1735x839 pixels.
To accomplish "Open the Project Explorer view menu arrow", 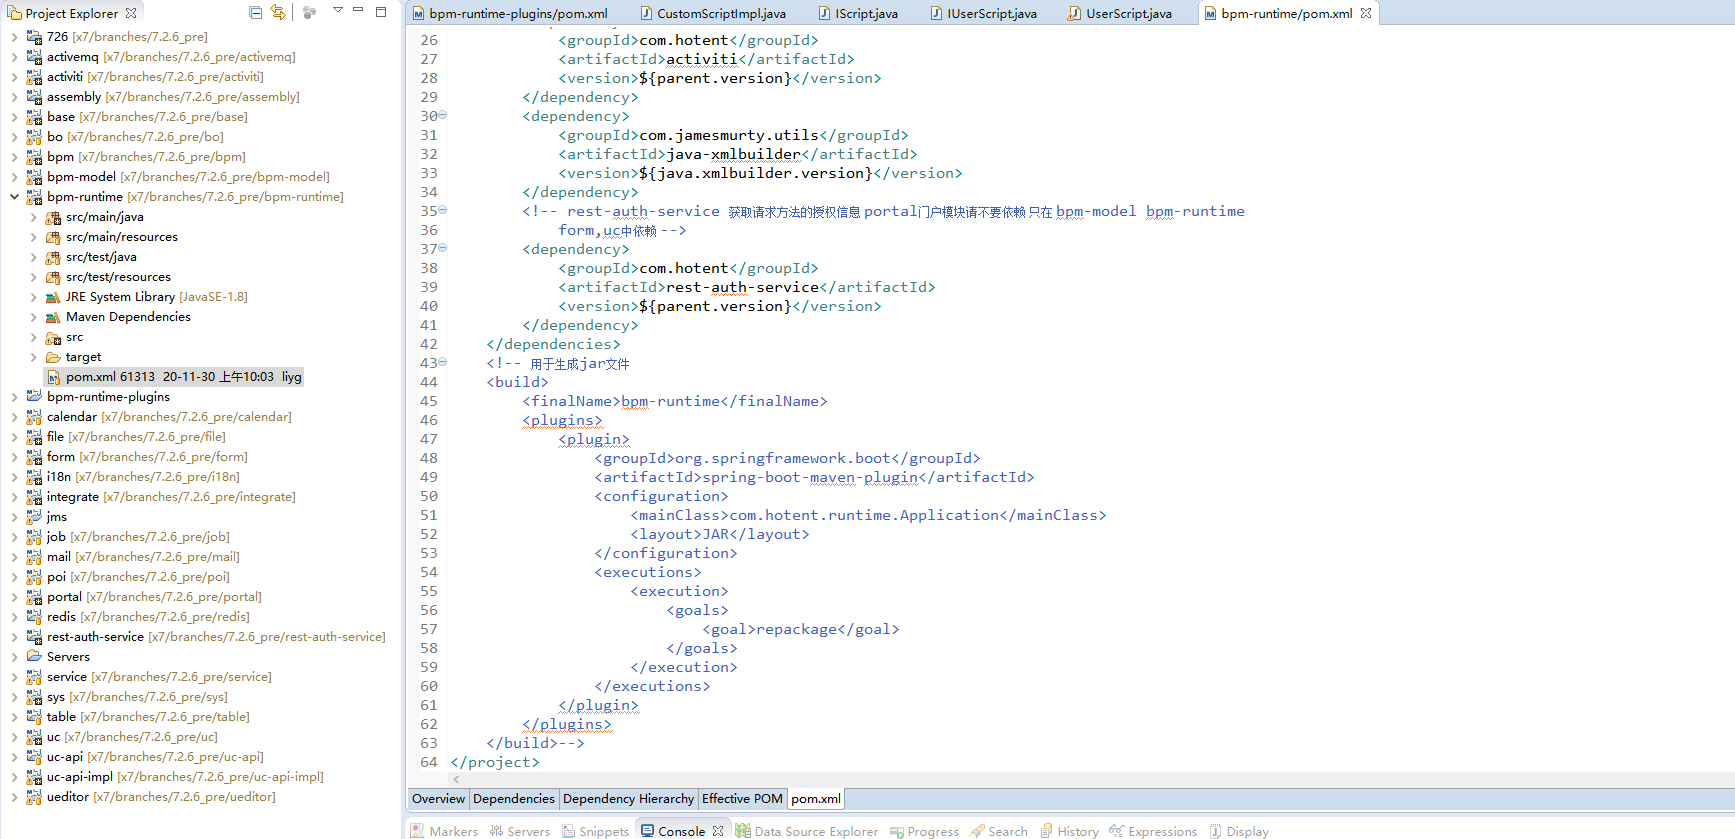I will point(338,10).
